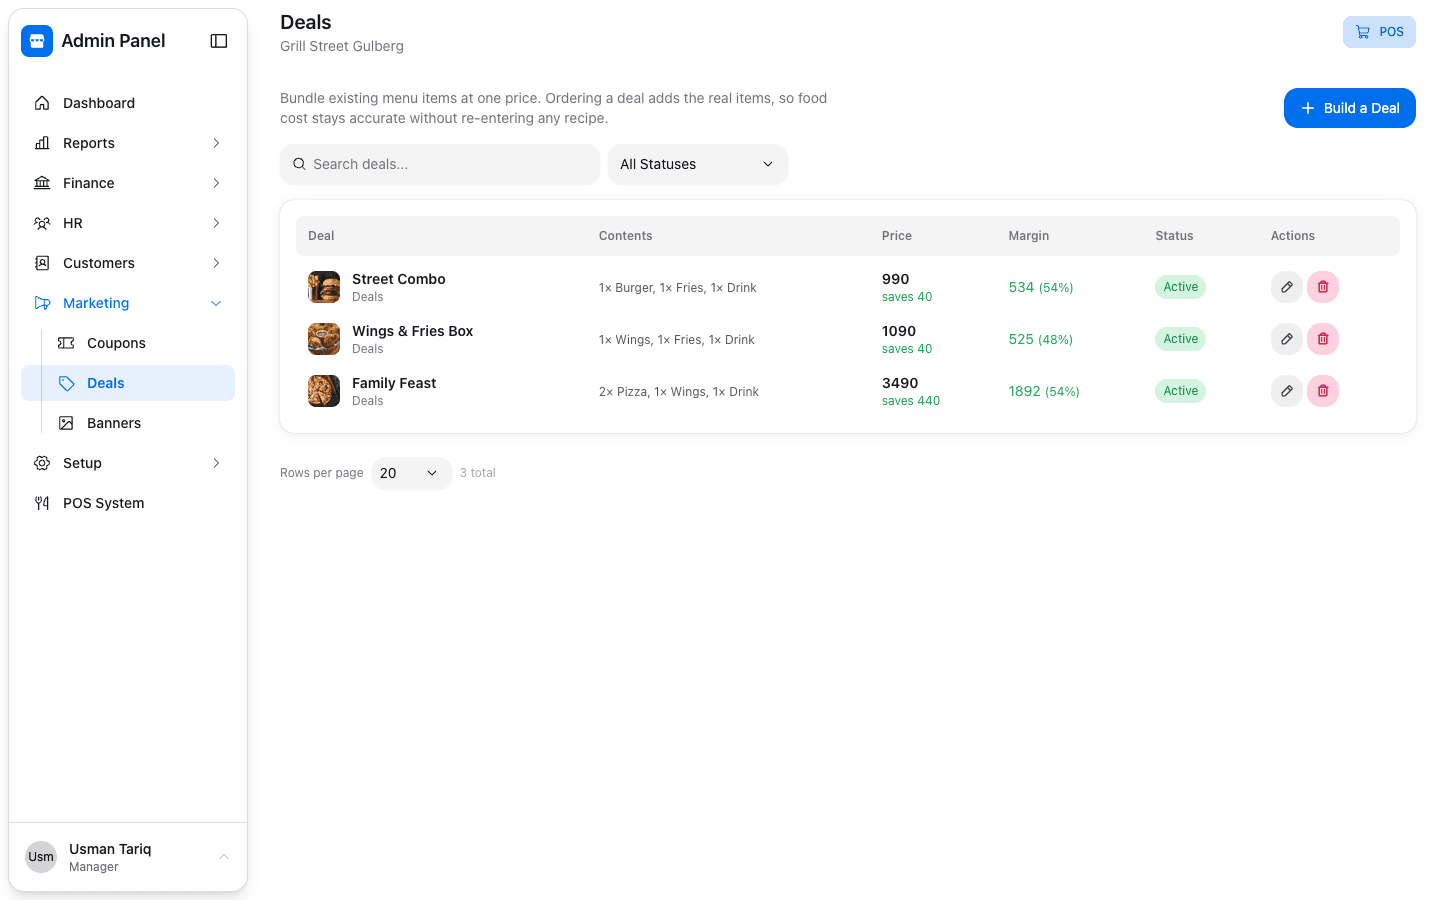Click the Reports bar chart icon
1440x900 pixels.
click(42, 143)
